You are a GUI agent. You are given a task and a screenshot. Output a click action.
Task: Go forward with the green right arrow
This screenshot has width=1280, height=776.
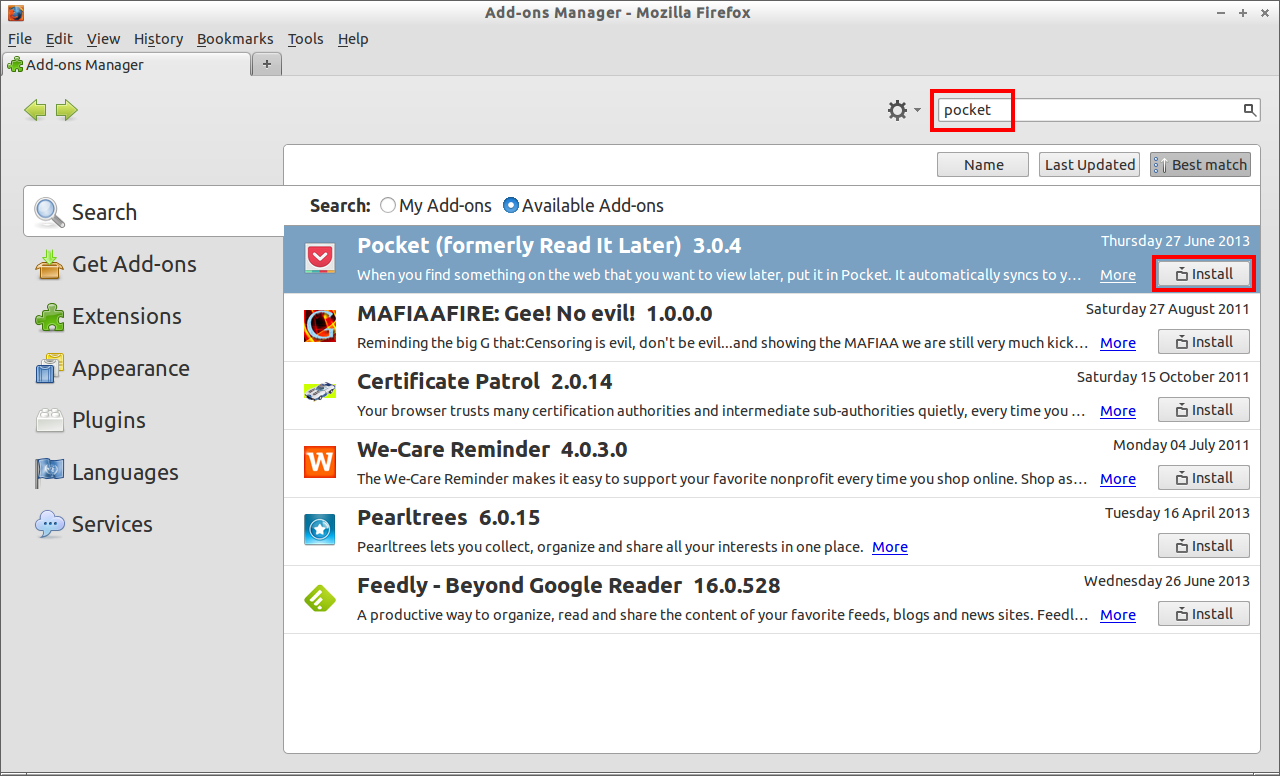[67, 110]
